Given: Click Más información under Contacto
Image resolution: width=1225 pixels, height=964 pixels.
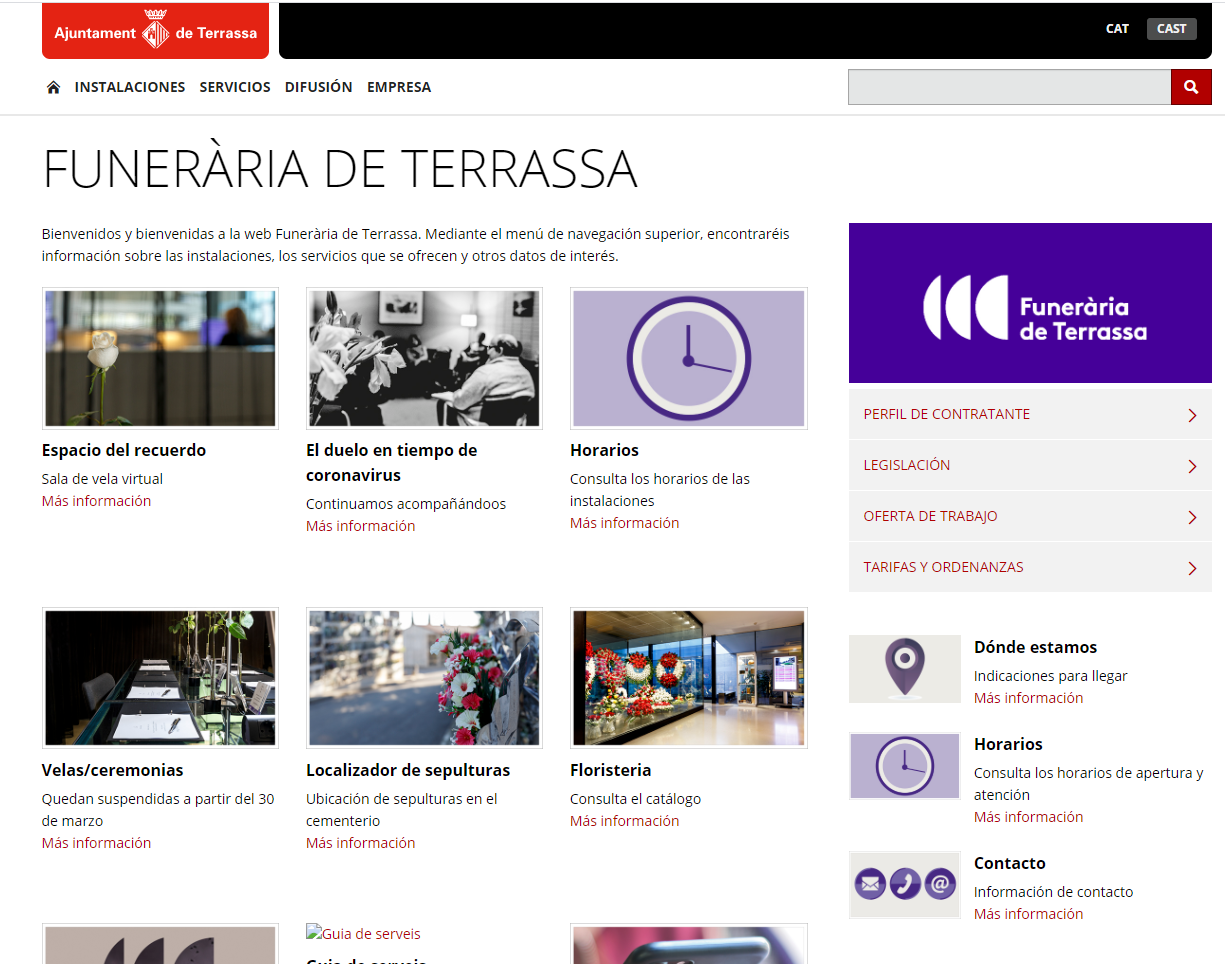Looking at the screenshot, I should 1028,914.
